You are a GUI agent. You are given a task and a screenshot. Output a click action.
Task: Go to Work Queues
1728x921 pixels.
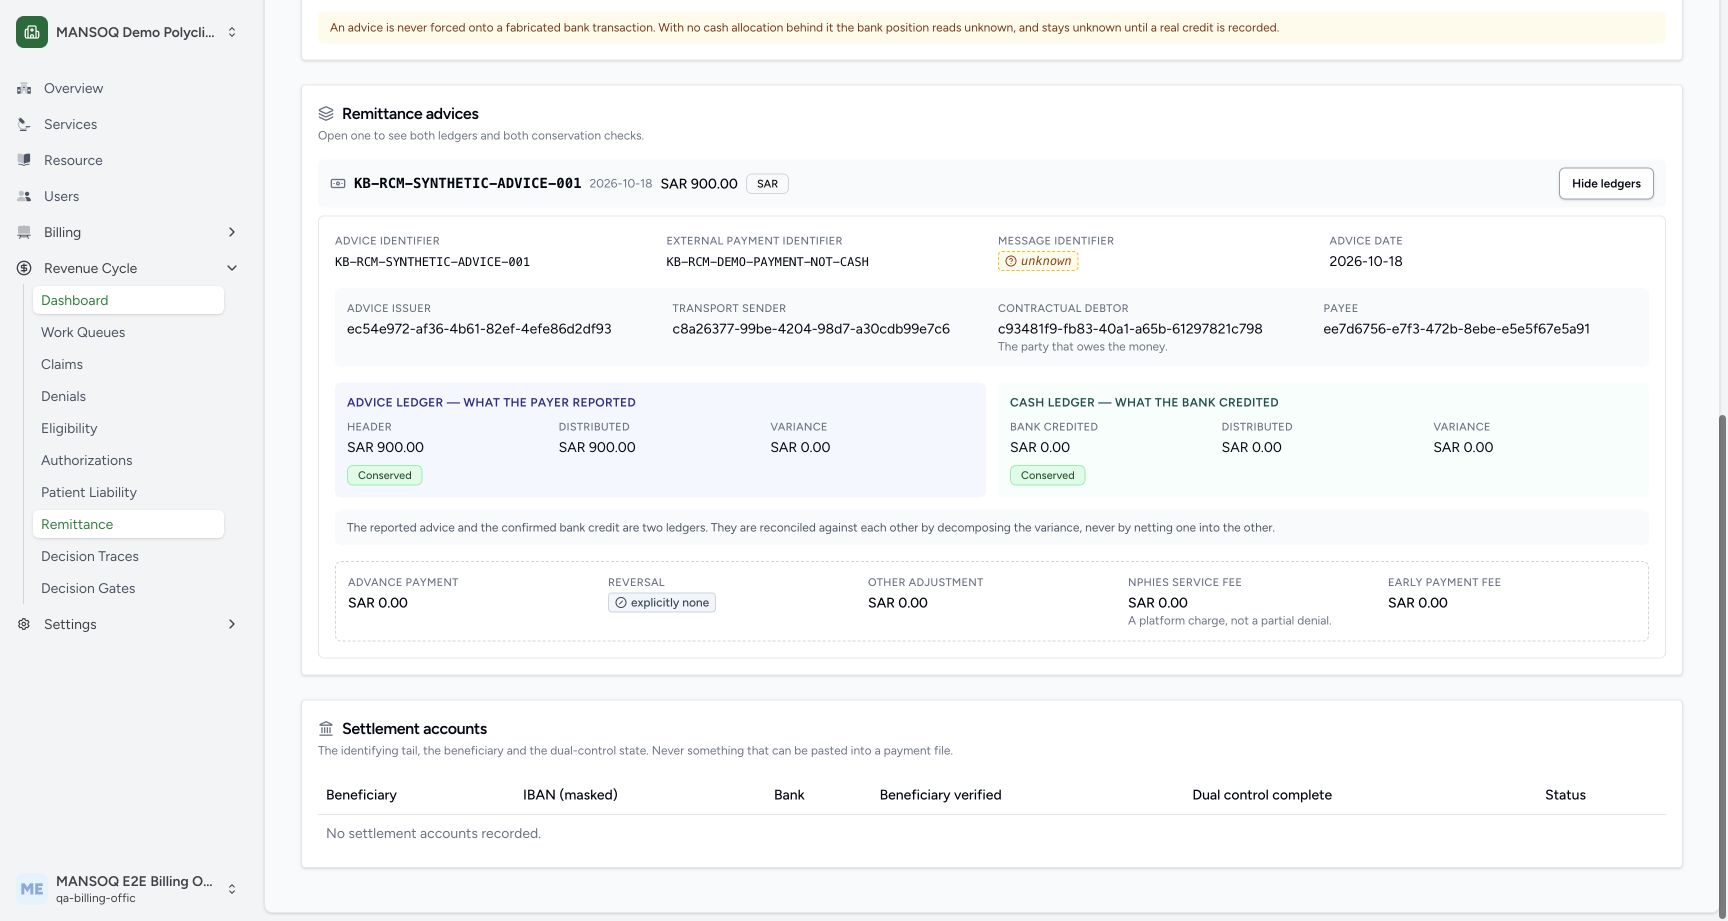[128, 332]
